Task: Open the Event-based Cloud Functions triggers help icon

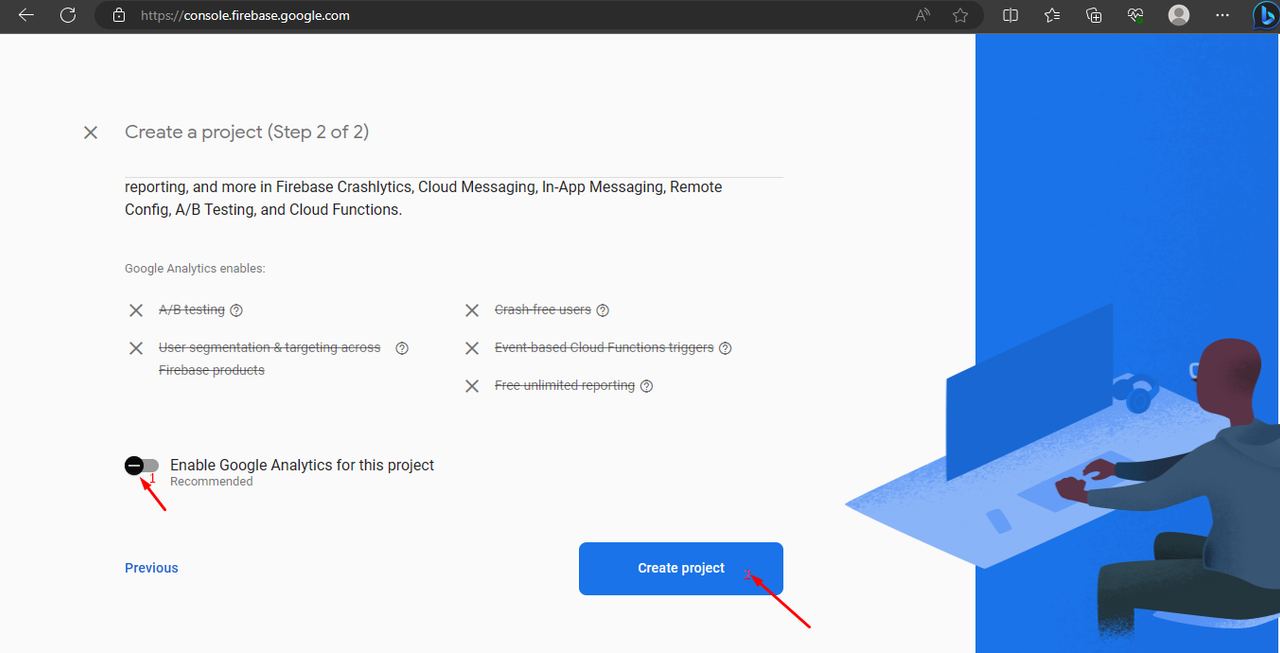Action: 725,347
